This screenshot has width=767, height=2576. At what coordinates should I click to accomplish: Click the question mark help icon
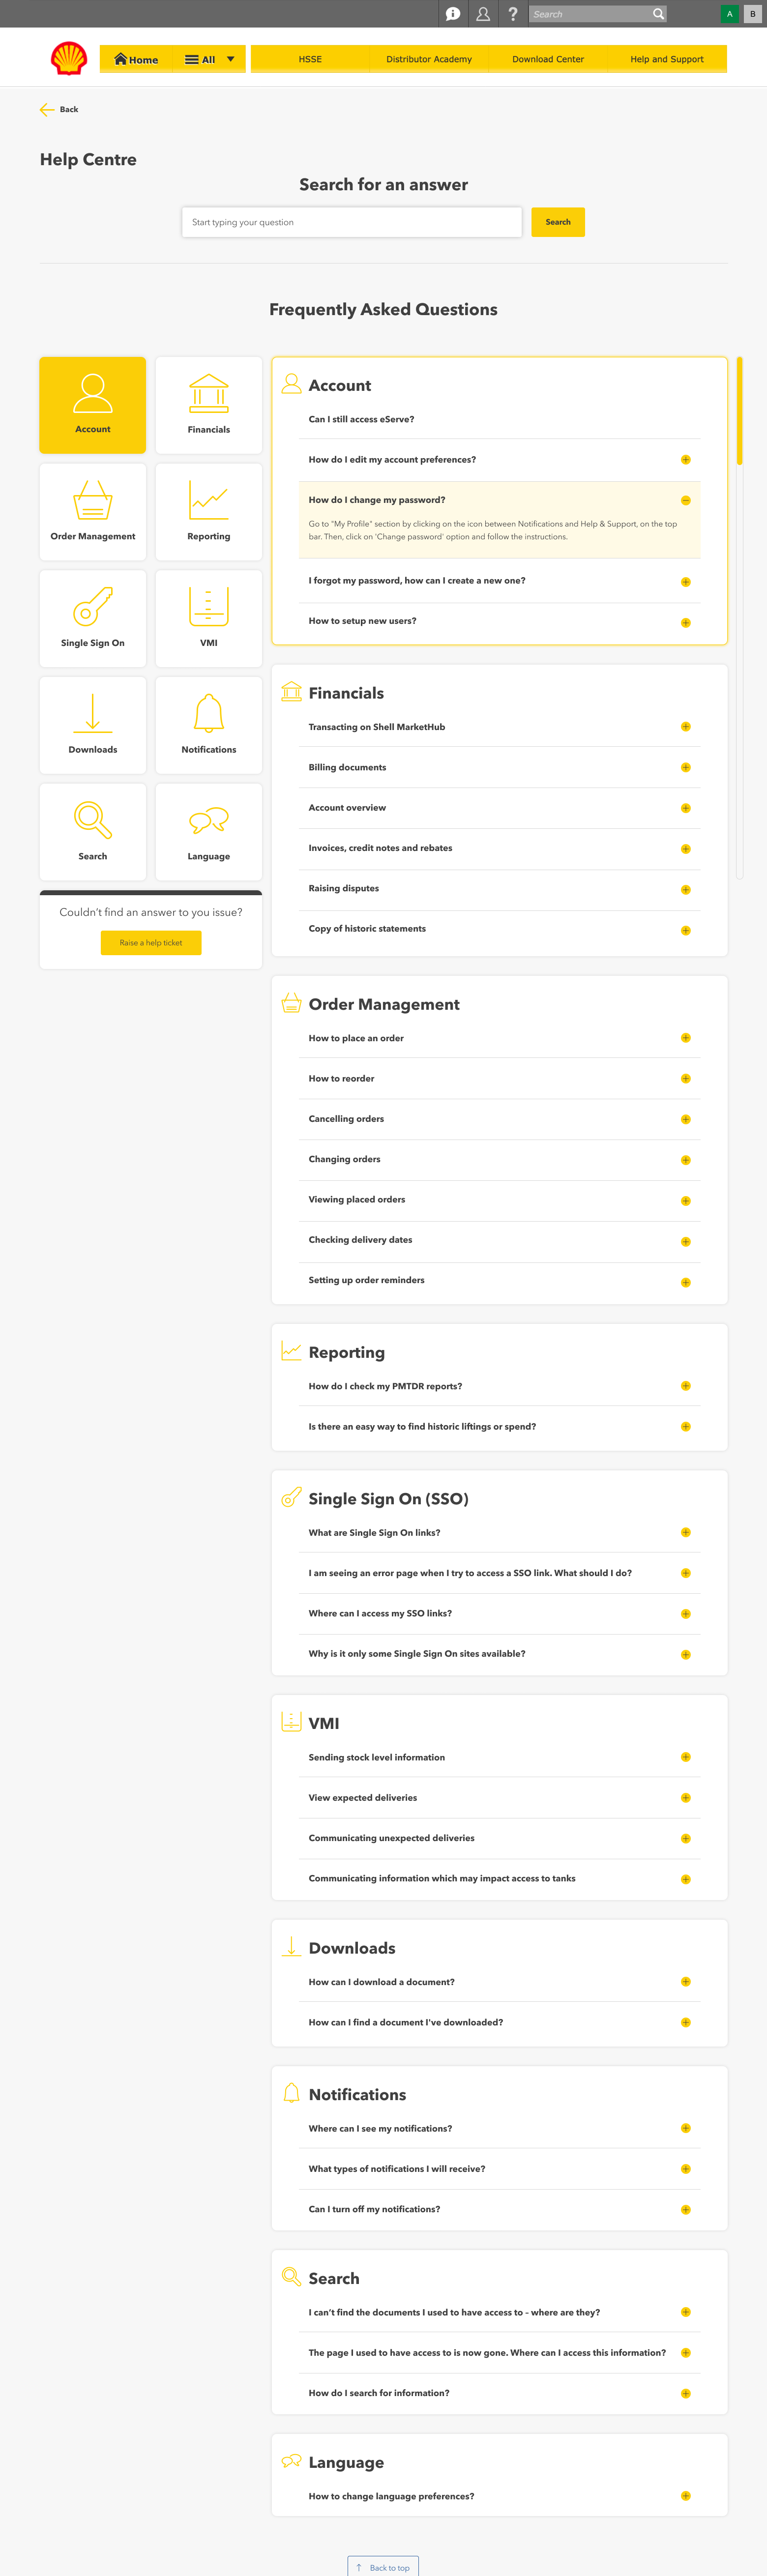513,14
